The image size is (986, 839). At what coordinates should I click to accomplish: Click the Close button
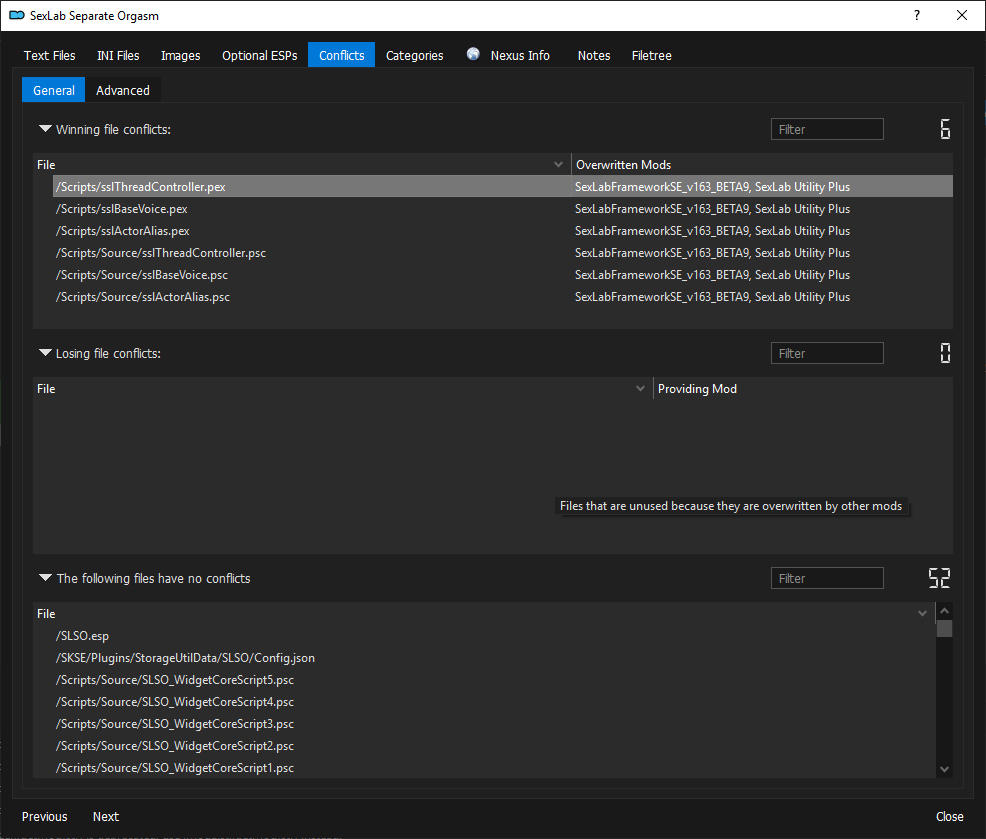click(x=950, y=816)
